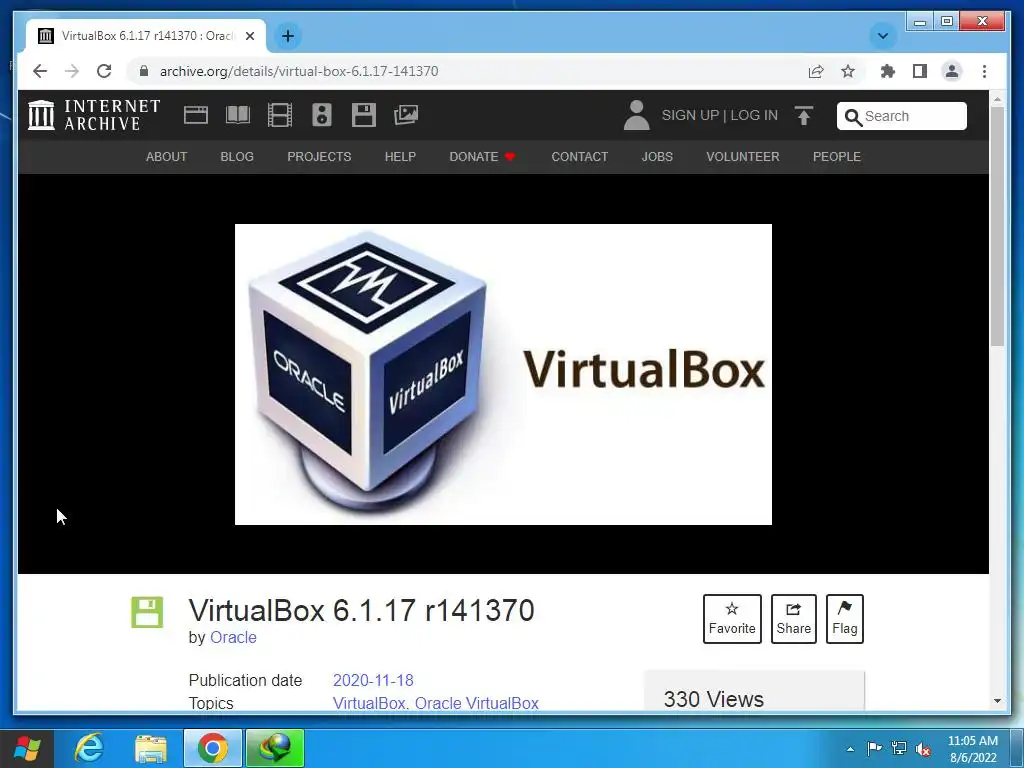
Task: Click the 330 Views statistic
Action: [713, 699]
